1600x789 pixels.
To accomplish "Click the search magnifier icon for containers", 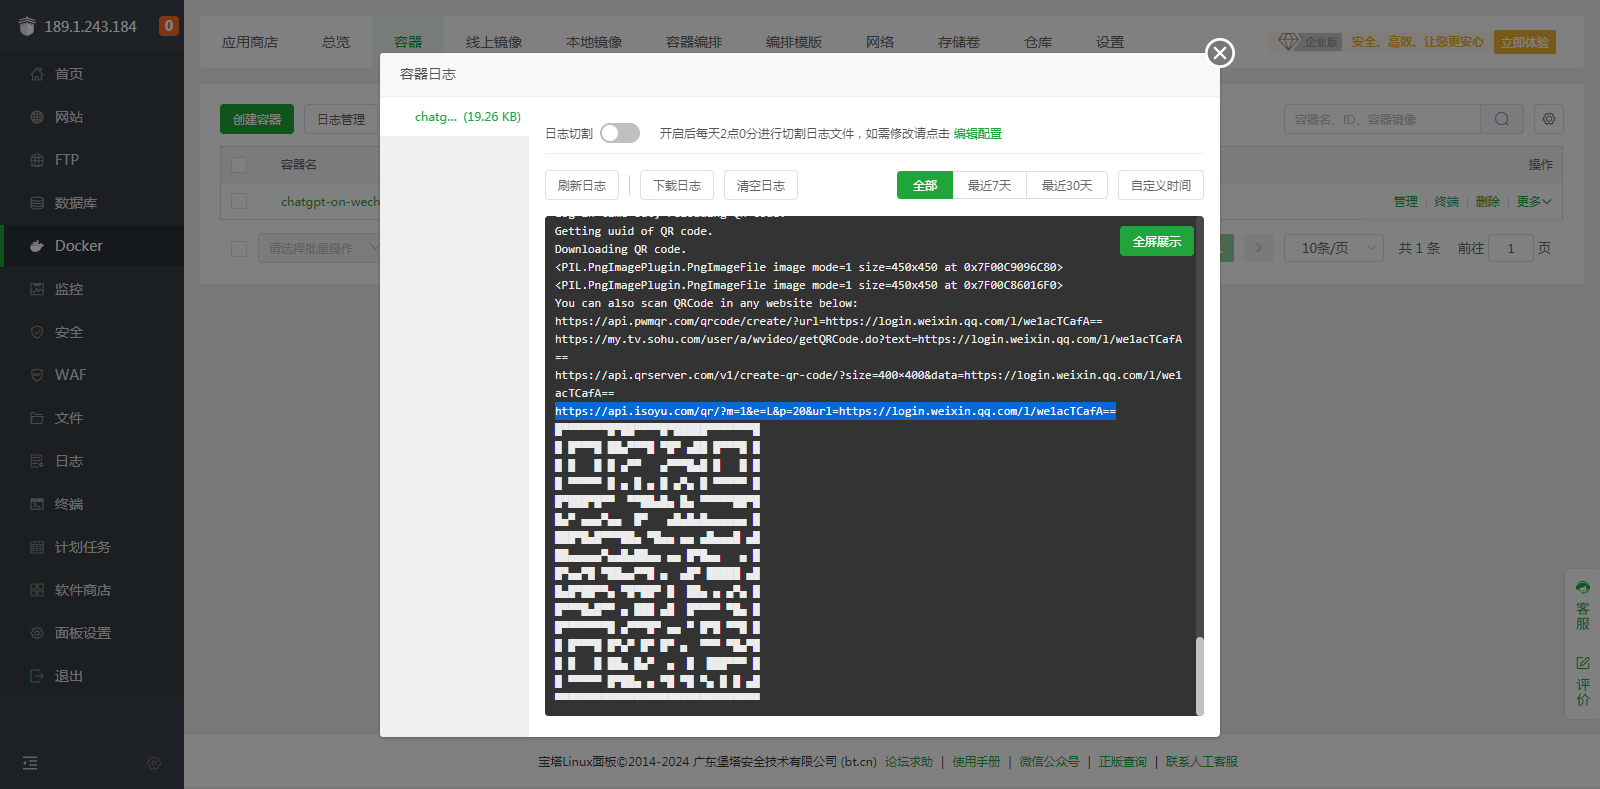I will point(1502,119).
